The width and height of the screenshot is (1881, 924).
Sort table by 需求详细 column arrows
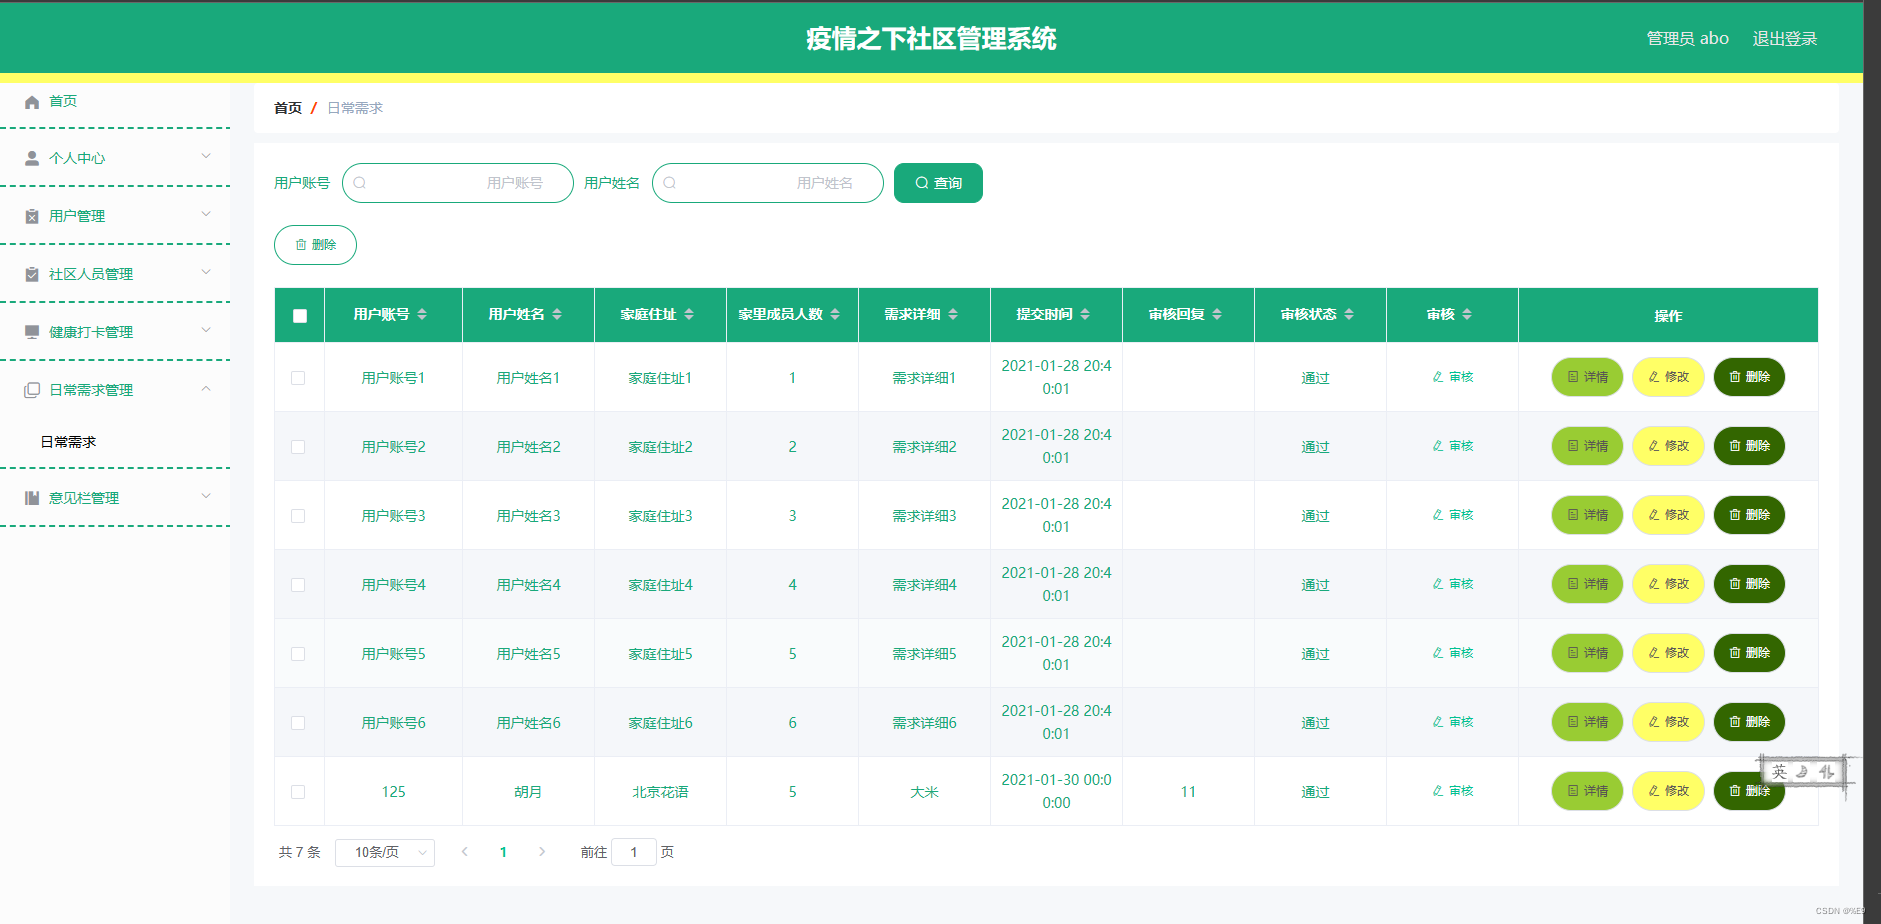pos(953,314)
